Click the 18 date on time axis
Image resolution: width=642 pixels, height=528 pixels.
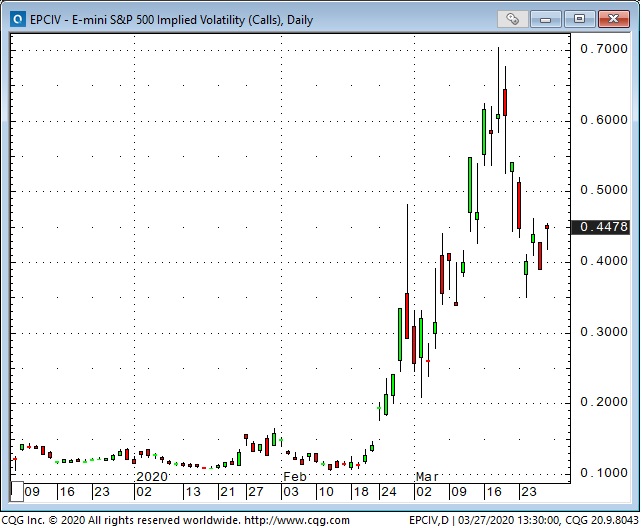[x=361, y=492]
